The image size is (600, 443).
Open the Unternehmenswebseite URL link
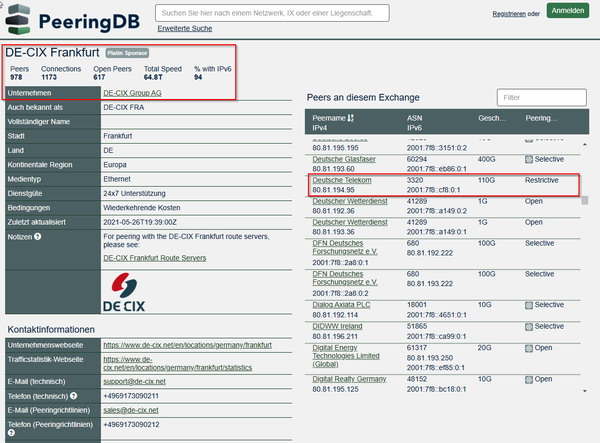click(188, 345)
